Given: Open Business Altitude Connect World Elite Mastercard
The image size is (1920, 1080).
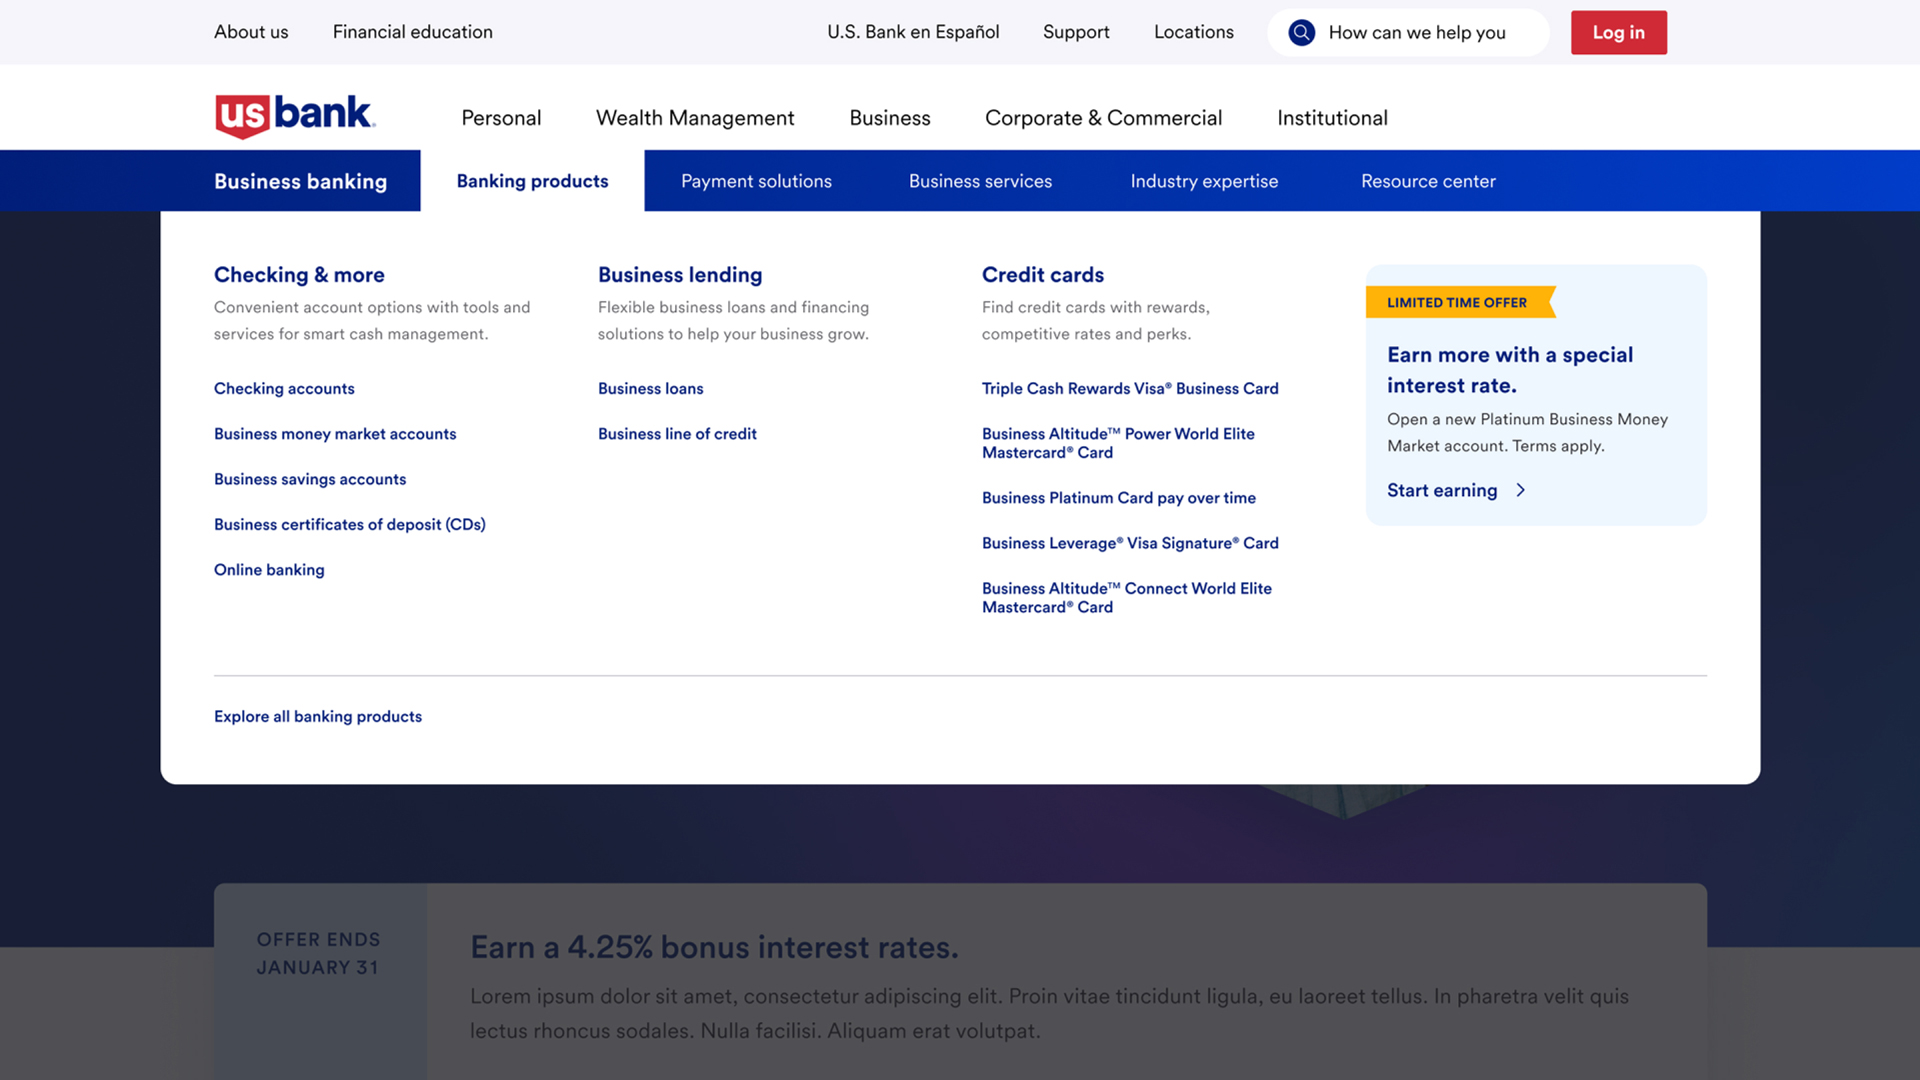Looking at the screenshot, I should [x=1127, y=598].
